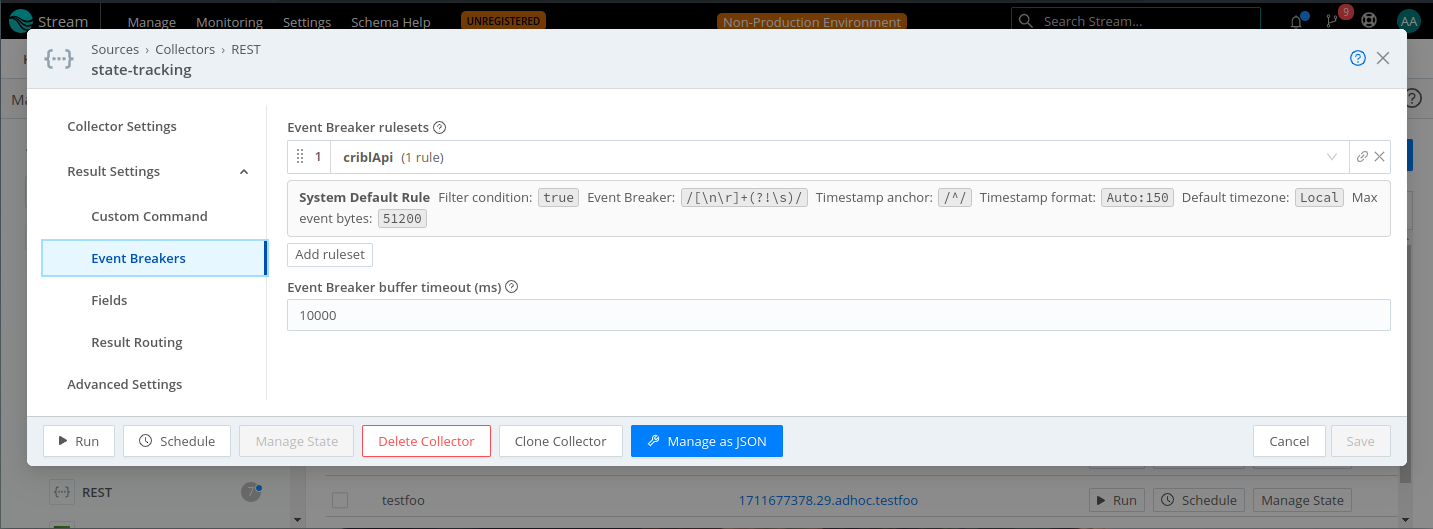Screen dimensions: 1433x529
Task: Open the Manage menu in top bar
Action: (152, 22)
